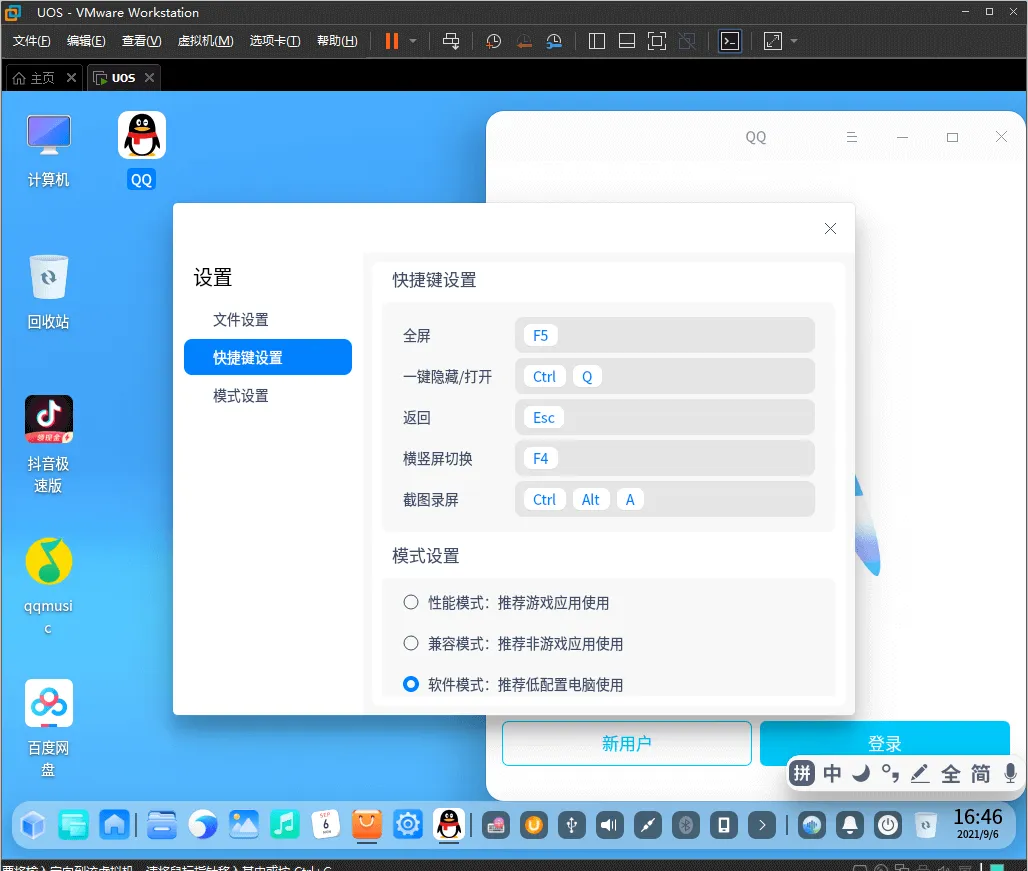Click the Bluetooth tray icon
This screenshot has width=1028, height=871.
pyautogui.click(x=686, y=825)
